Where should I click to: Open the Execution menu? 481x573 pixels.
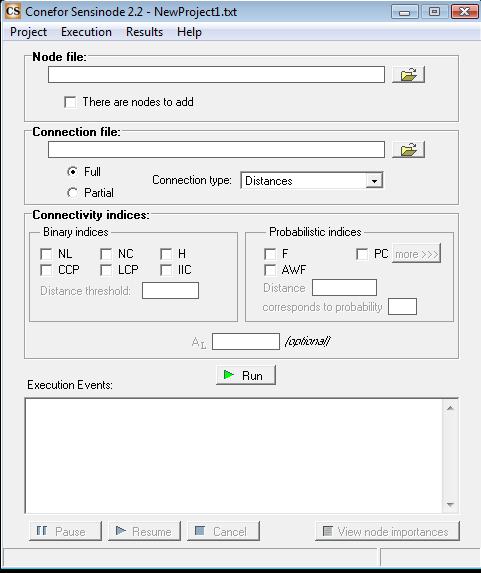tap(86, 32)
